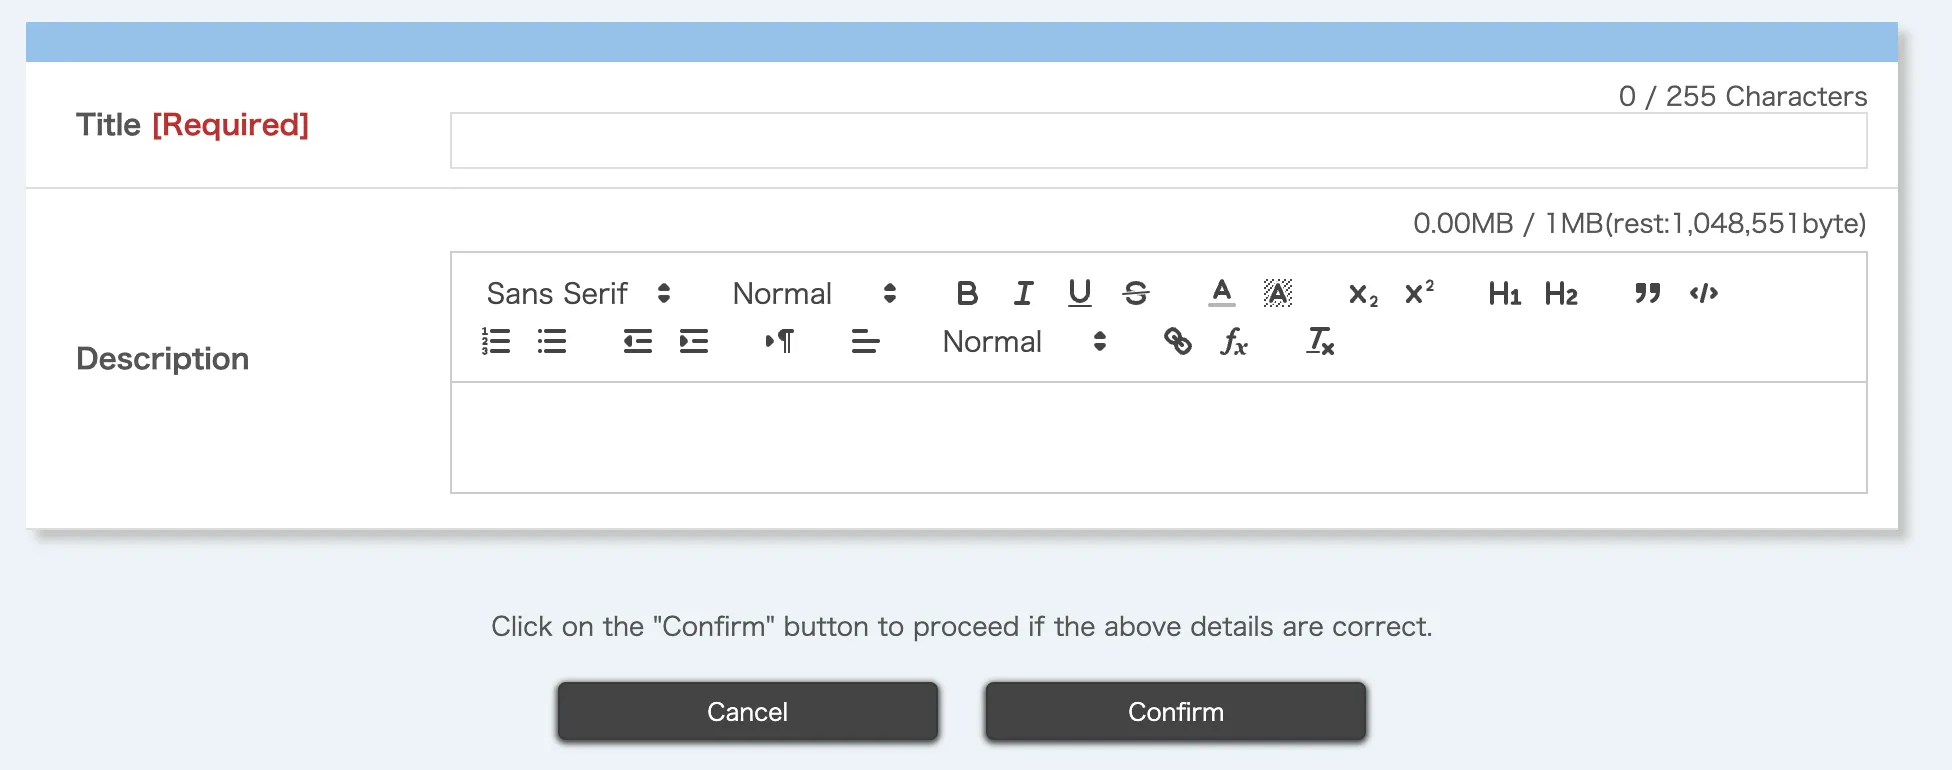Expand the Normal header dropdown in second row
The height and width of the screenshot is (770, 1952).
pos(1024,342)
